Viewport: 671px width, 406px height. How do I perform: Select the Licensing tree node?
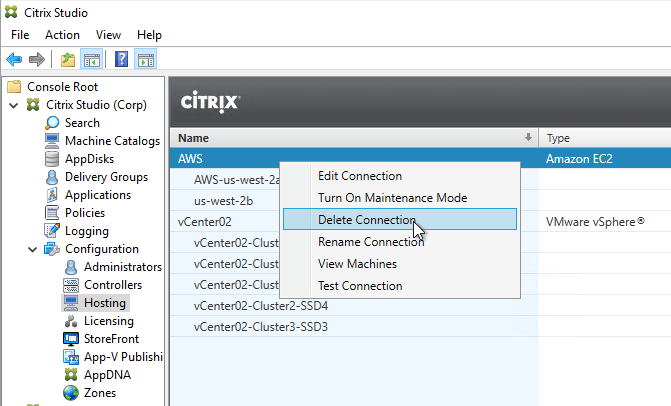[109, 321]
